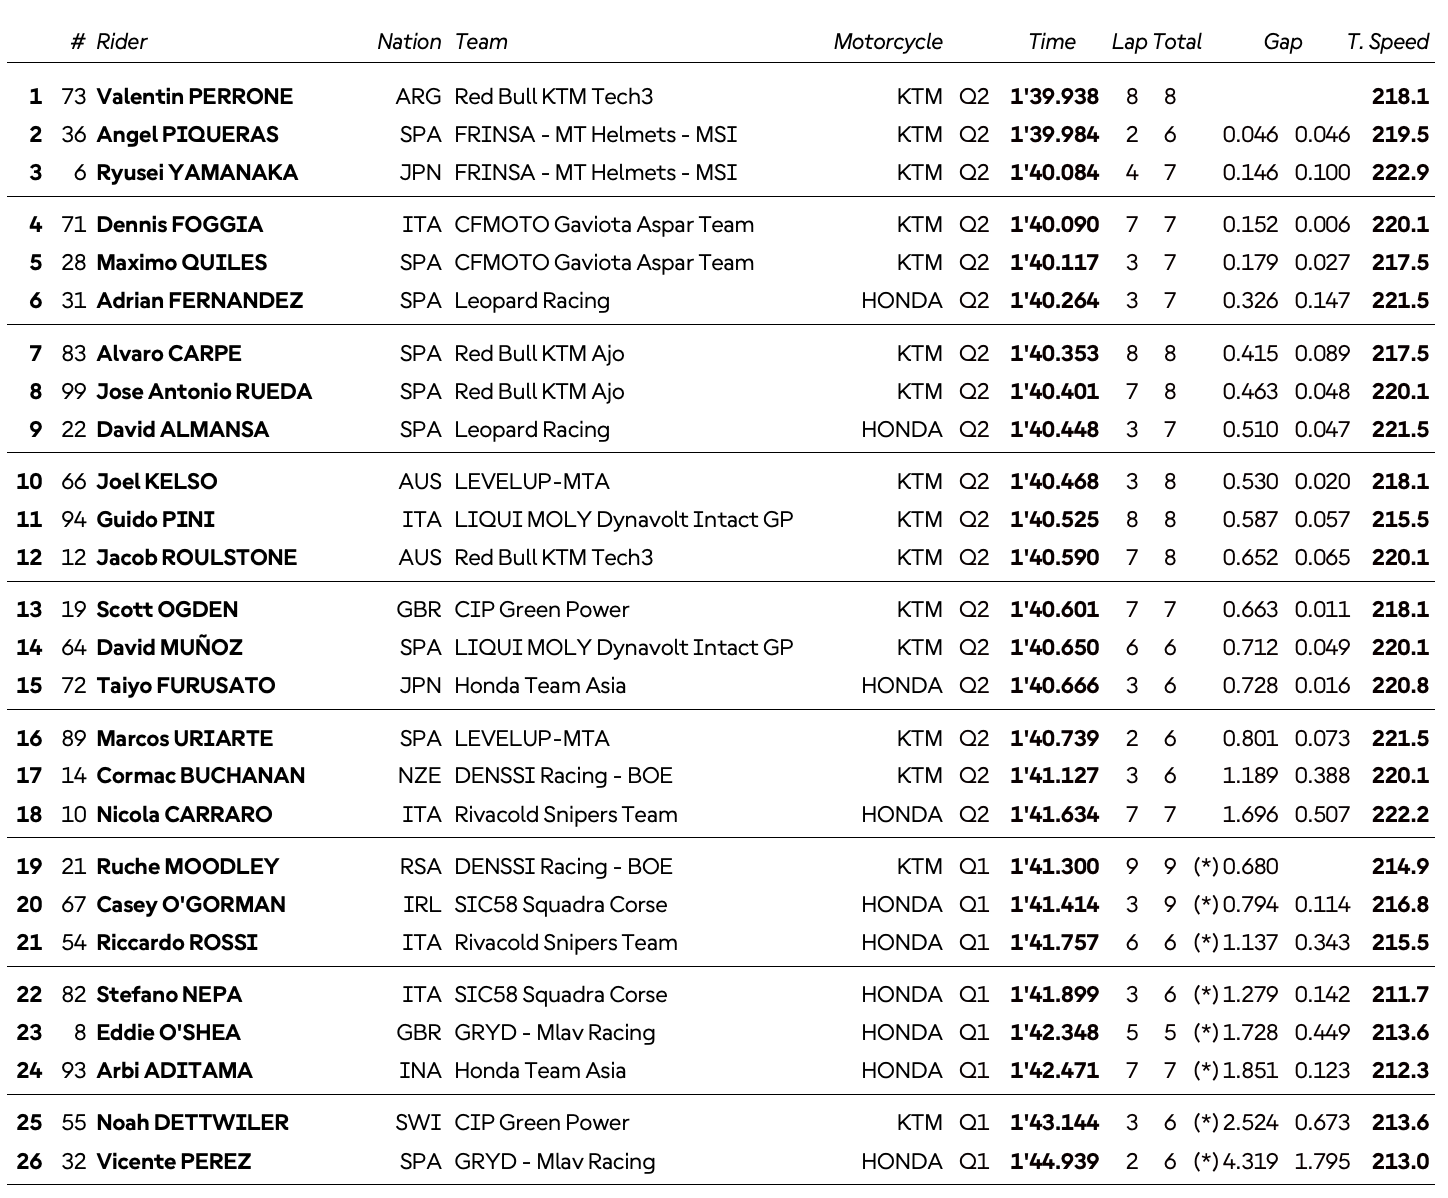Select rider Jose Antonio RUEDA

[x=204, y=392]
